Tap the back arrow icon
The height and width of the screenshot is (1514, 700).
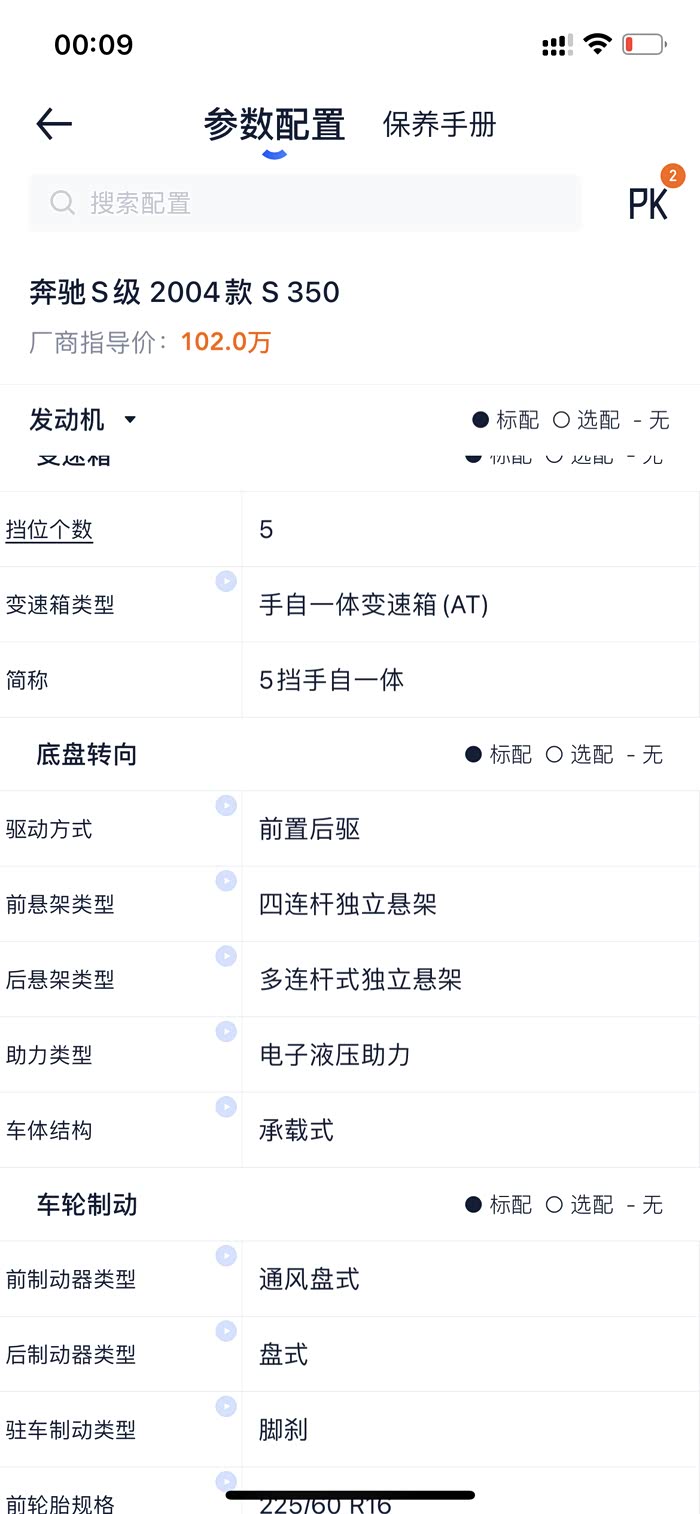pos(54,124)
